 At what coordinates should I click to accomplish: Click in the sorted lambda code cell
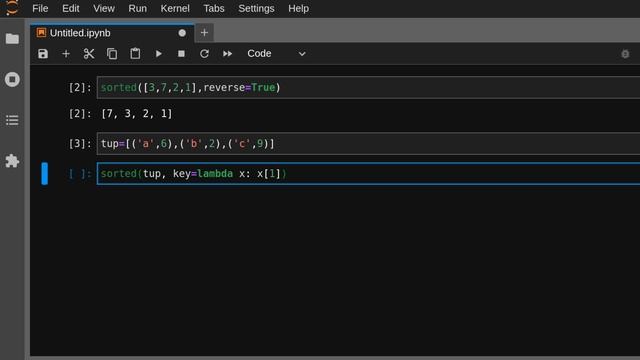pos(368,173)
